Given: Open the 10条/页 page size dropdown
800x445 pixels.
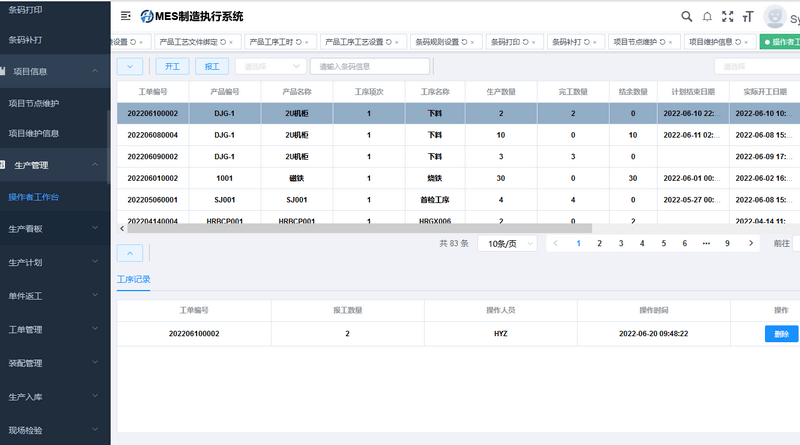Looking at the screenshot, I should tap(508, 243).
